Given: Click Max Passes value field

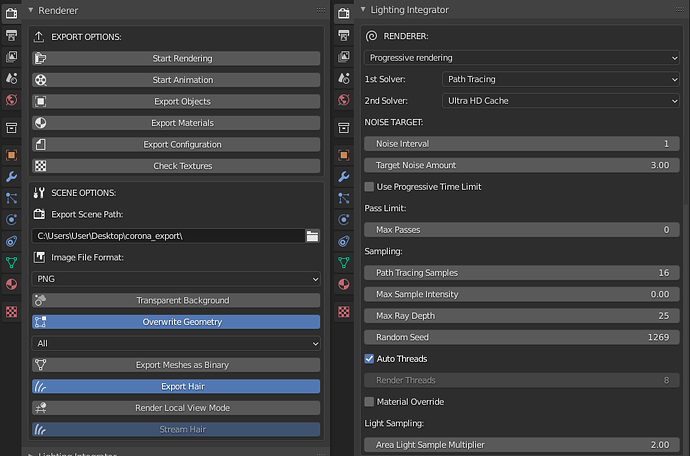Looking at the screenshot, I should click(x=522, y=230).
